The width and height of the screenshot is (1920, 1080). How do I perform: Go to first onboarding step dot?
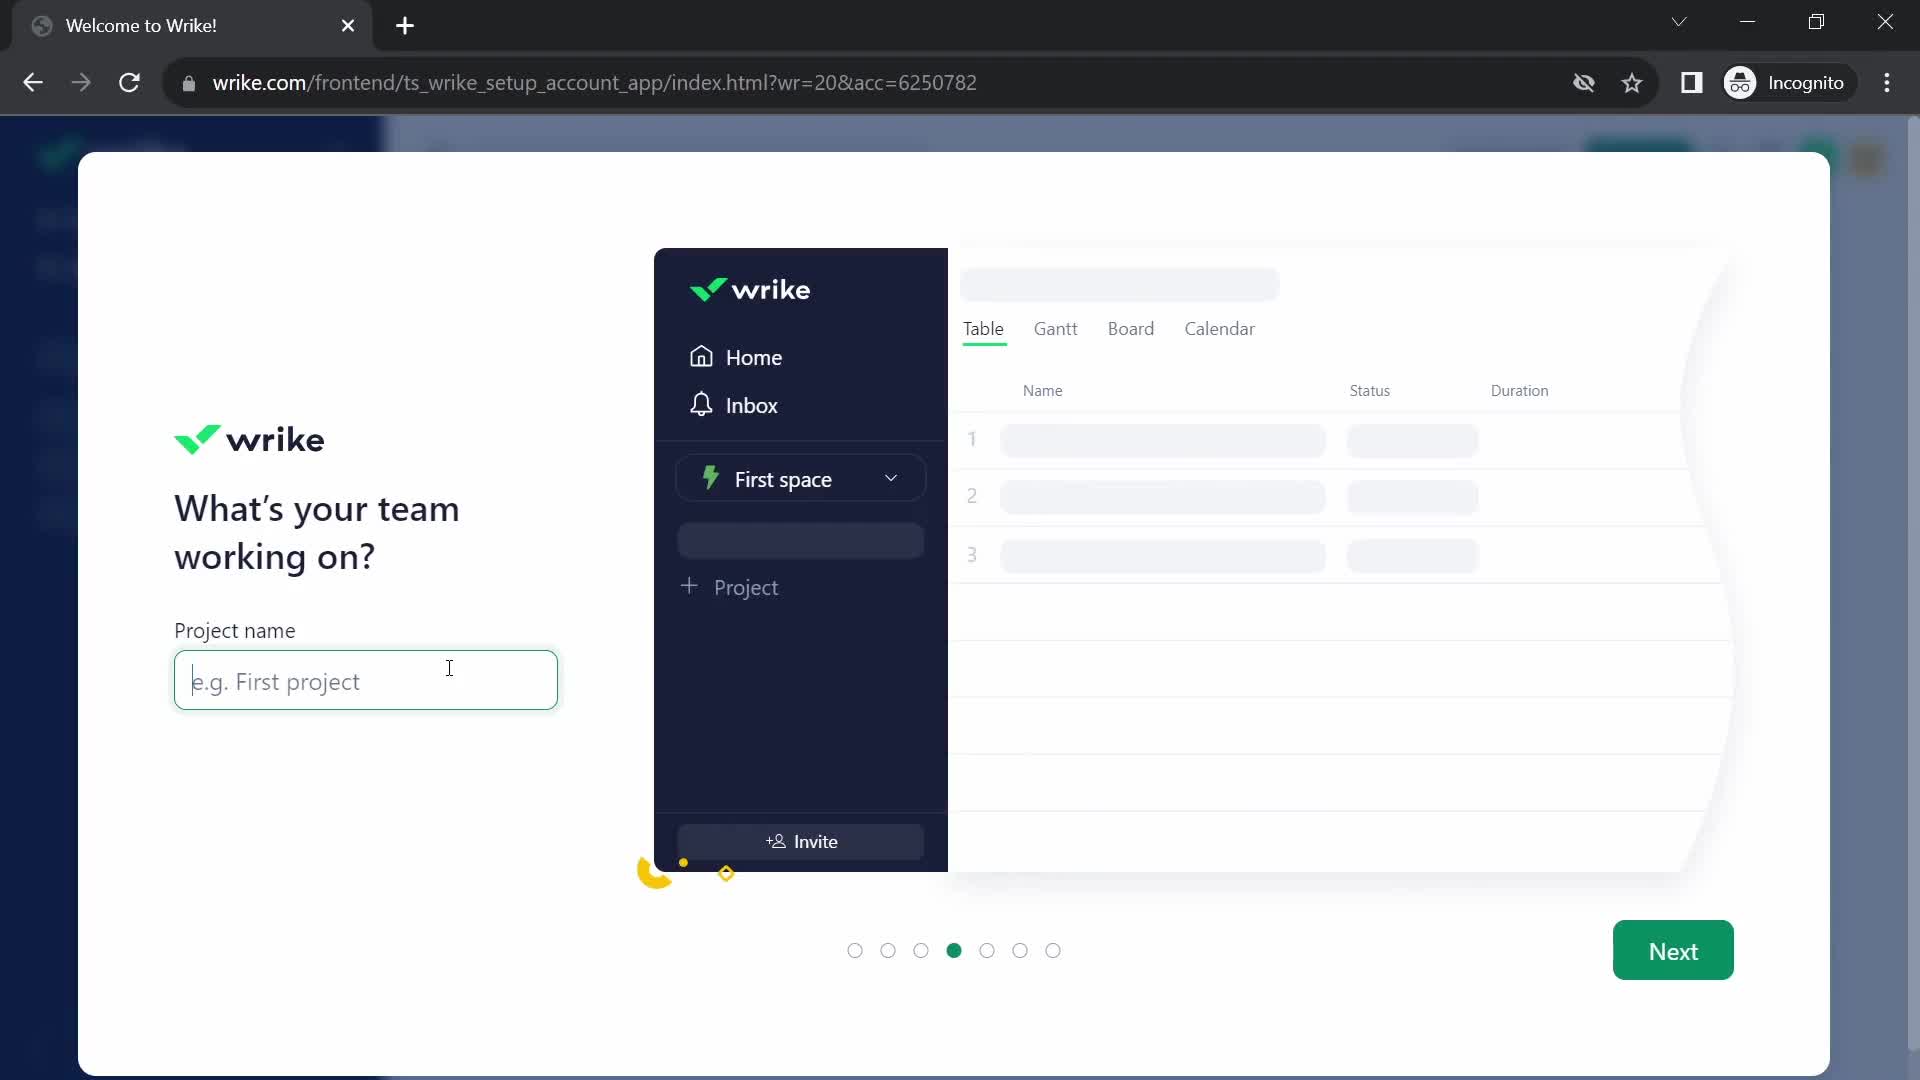click(855, 951)
